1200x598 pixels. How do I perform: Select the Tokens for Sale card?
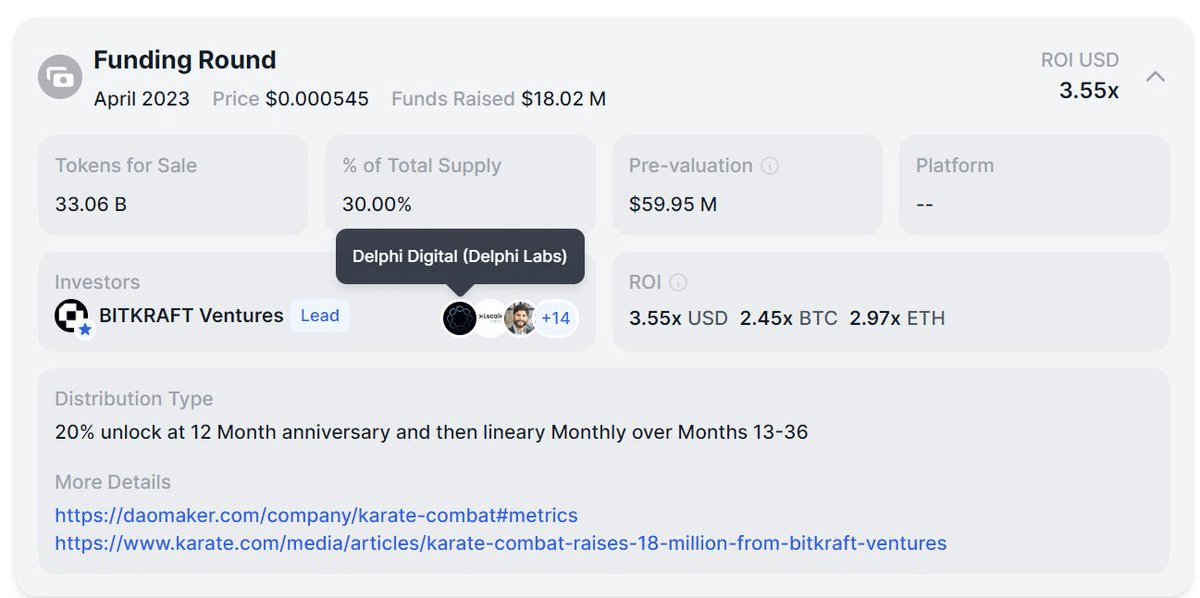click(x=172, y=185)
